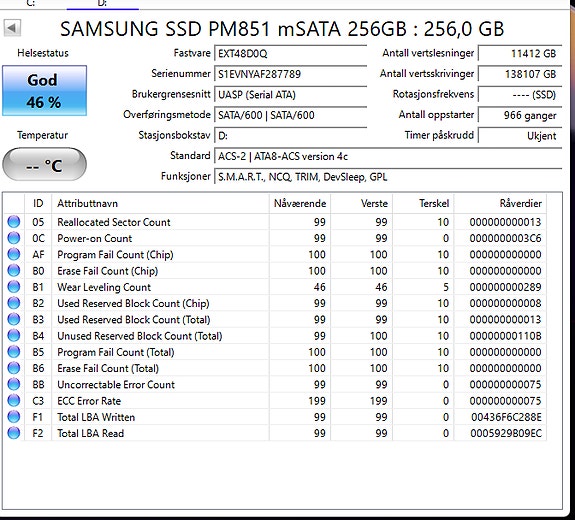Click status icon of Erase Fail Count (Chip)
The image size is (575, 520).
click(x=14, y=271)
